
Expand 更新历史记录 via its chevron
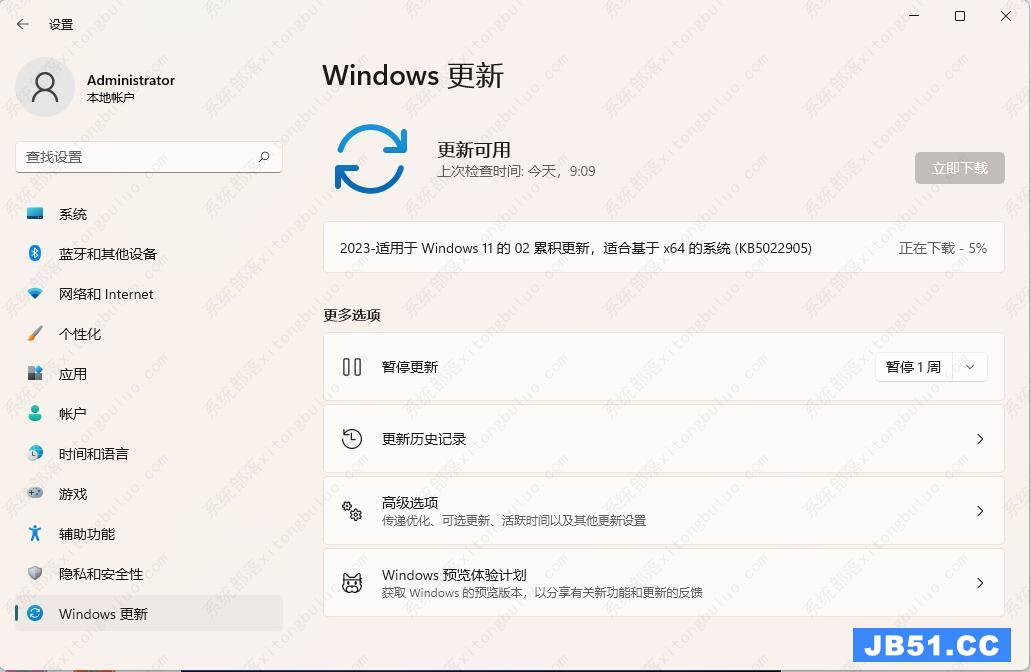979,439
